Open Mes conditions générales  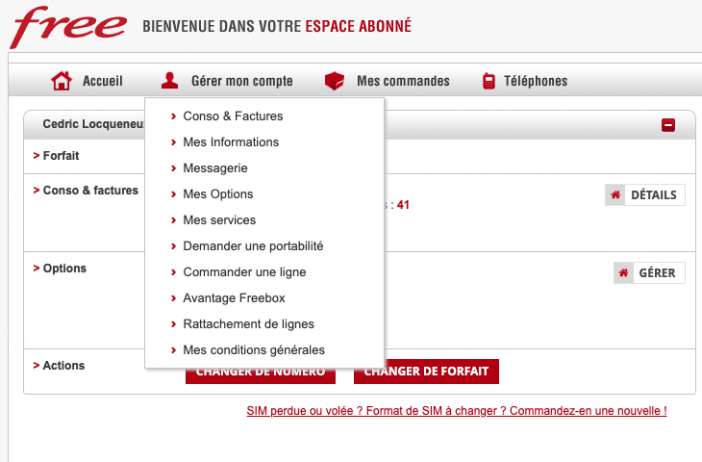click(254, 350)
